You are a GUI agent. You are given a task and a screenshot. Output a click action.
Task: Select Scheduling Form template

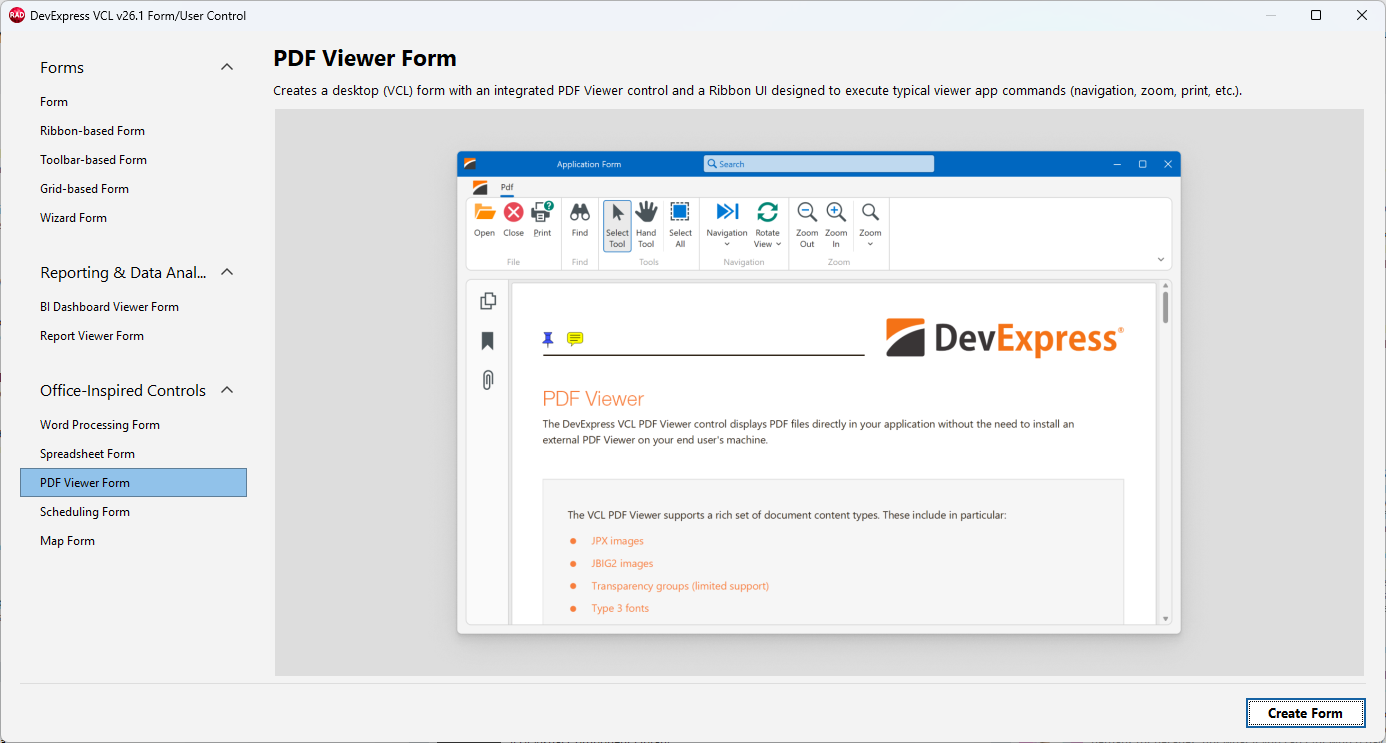[x=133, y=512]
